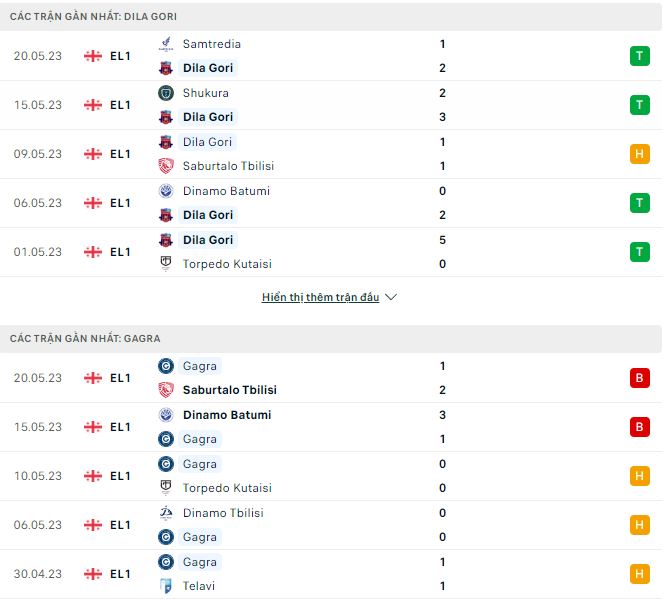Click the Dinamo Batumi logo in 06.05.23 match

(166, 191)
